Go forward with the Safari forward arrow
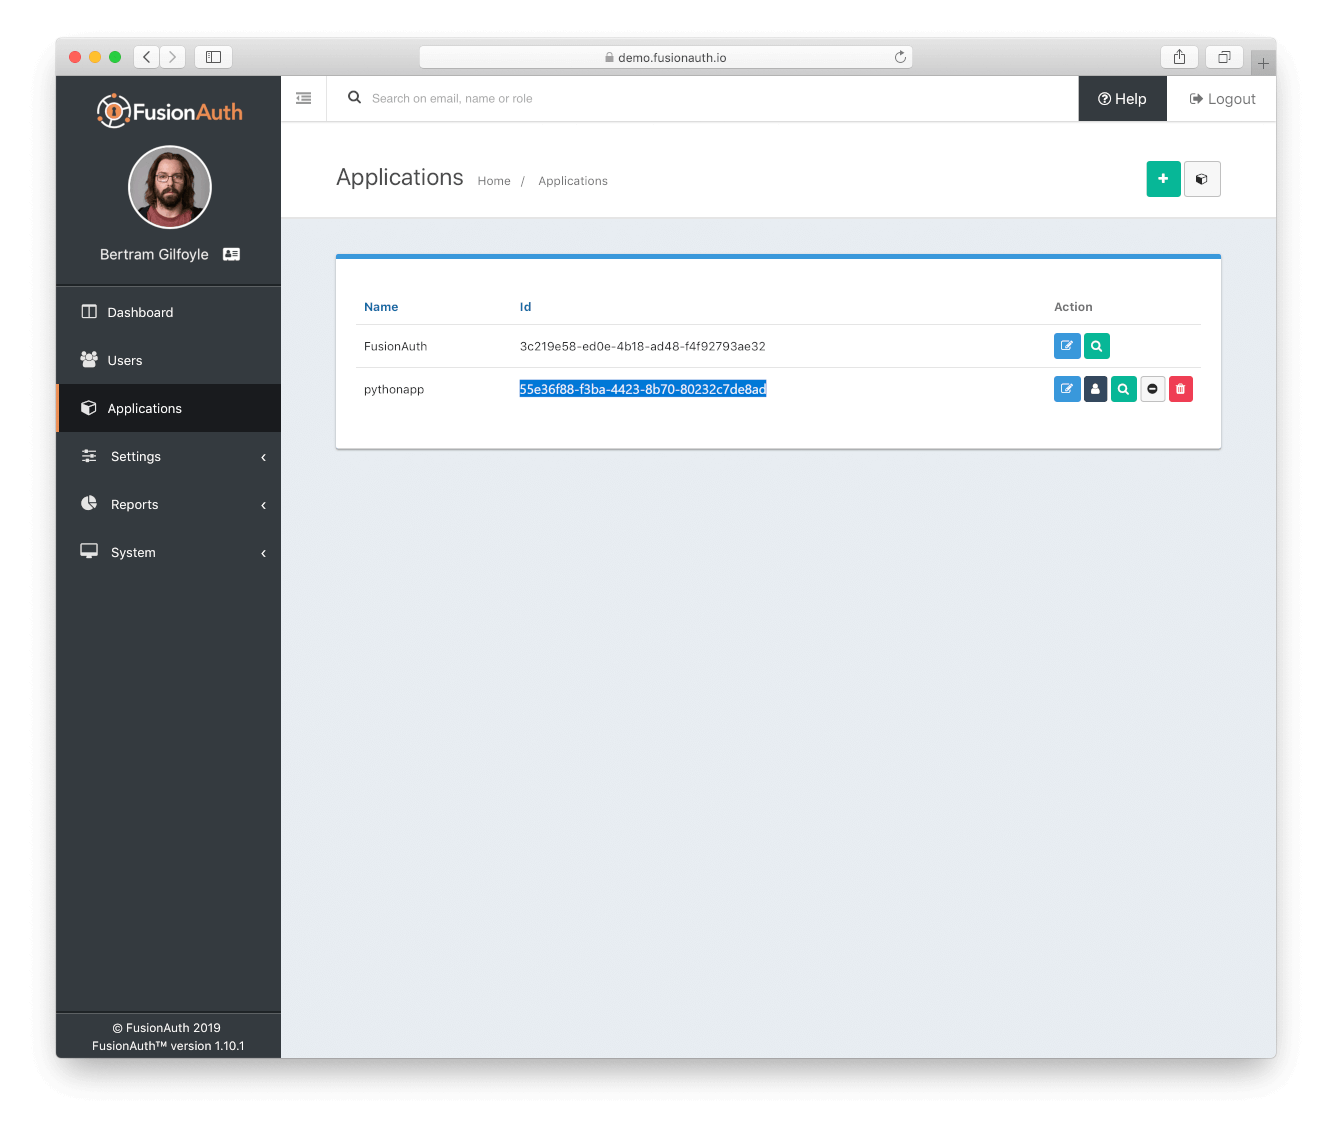This screenshot has width=1332, height=1132. click(172, 57)
